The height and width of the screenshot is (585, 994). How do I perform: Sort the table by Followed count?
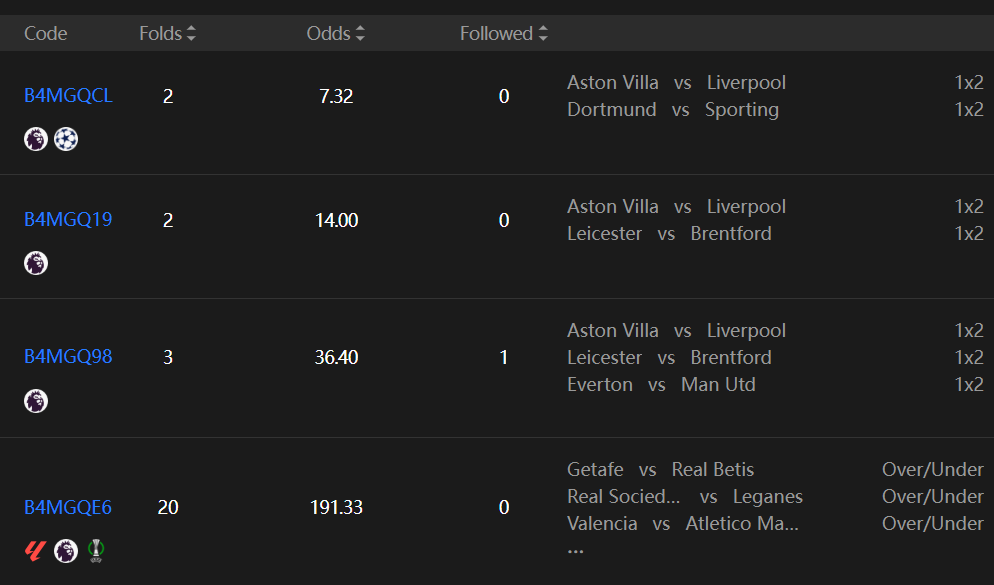(x=504, y=34)
